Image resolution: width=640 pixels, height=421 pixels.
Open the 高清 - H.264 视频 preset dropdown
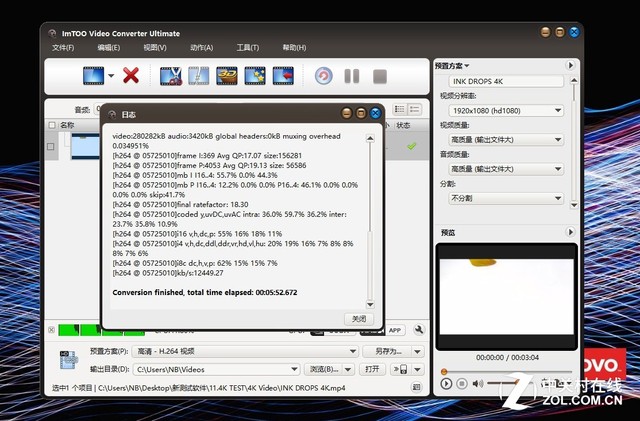245,352
